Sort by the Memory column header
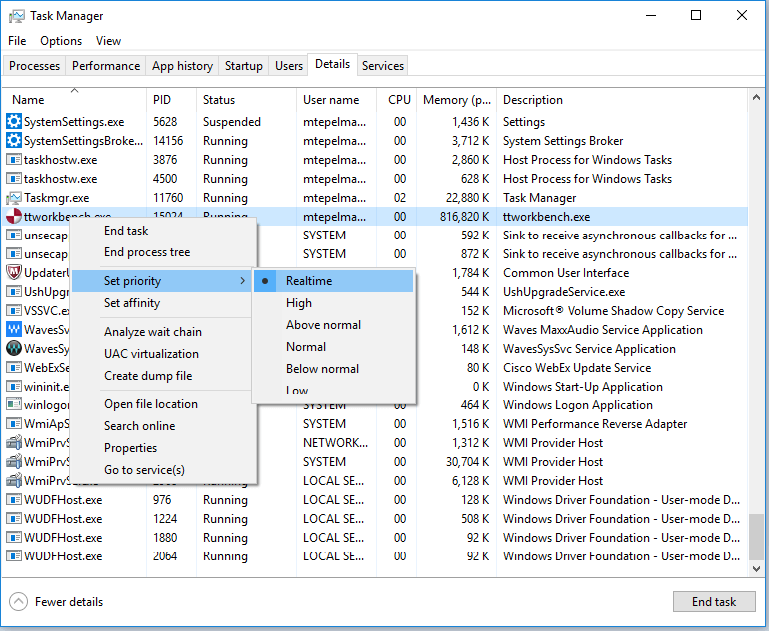 [457, 100]
